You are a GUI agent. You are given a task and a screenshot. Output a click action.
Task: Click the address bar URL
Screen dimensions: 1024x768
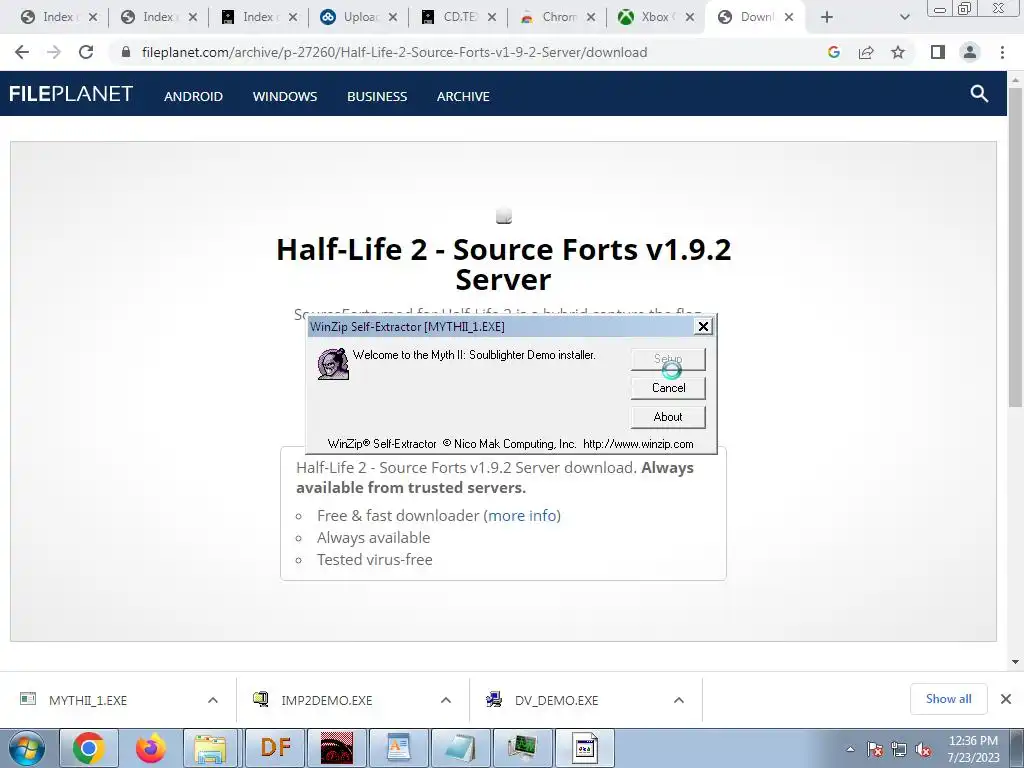click(x=394, y=52)
